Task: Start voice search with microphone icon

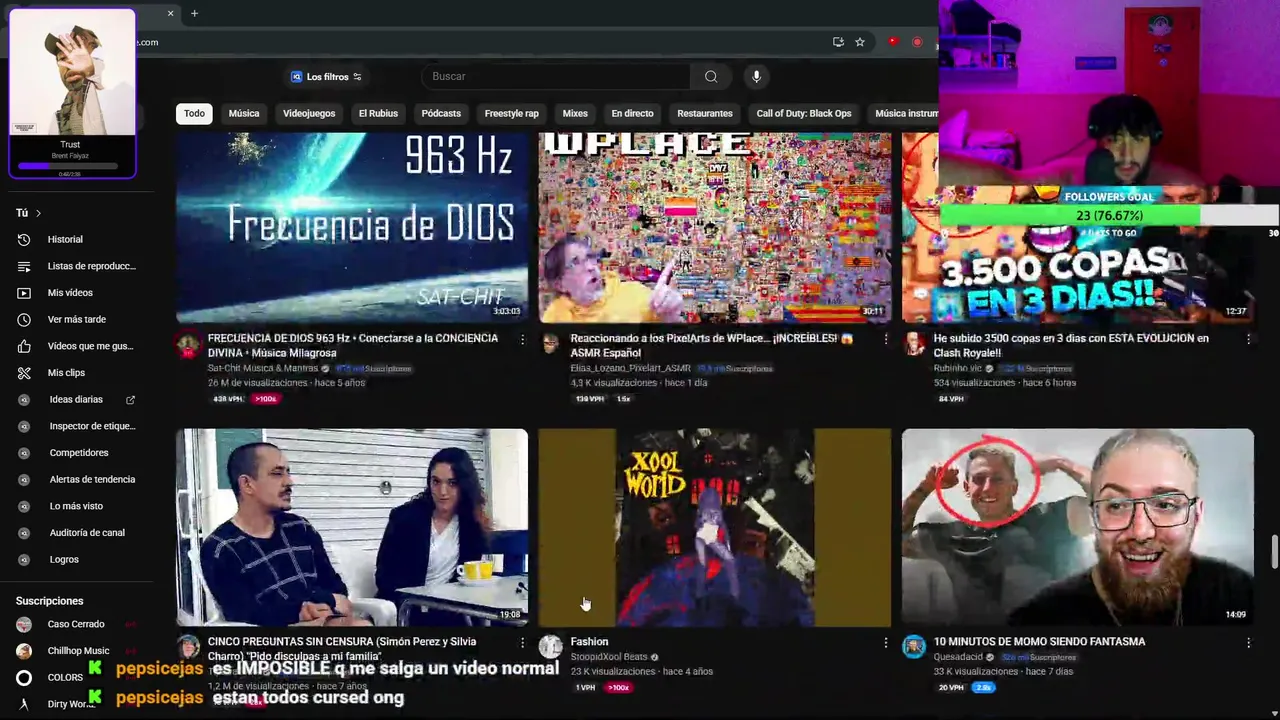Action: click(x=756, y=76)
